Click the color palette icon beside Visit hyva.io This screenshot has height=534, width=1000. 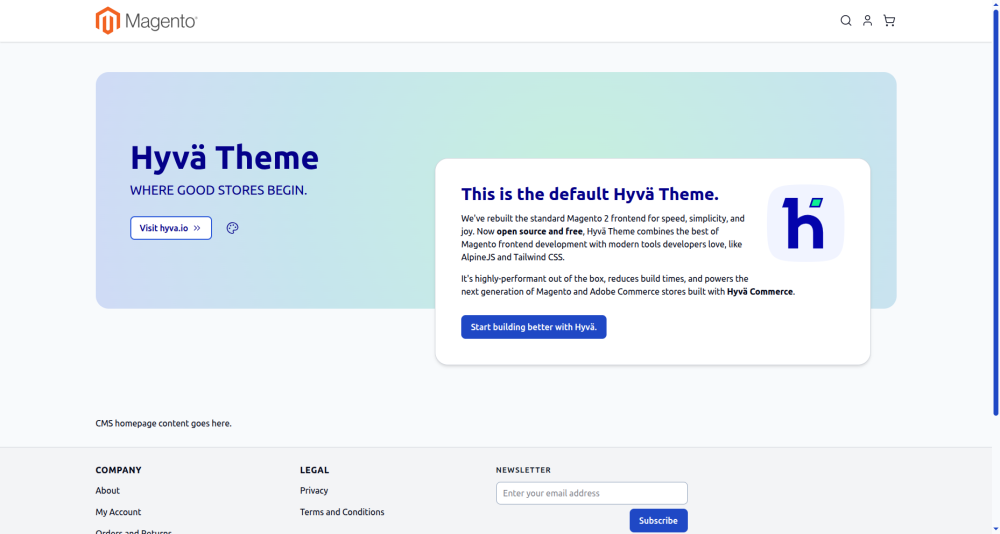click(233, 228)
